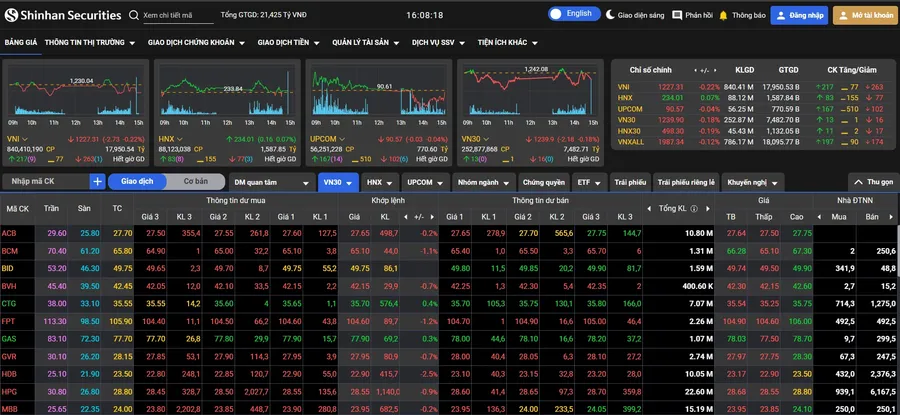
Task: Select the Trái phiếu tab
Action: coord(630,183)
